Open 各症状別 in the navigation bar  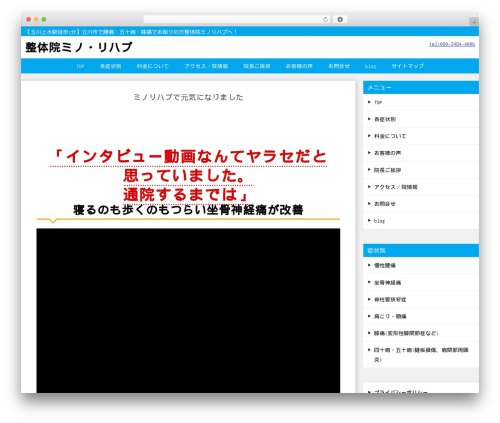coord(110,66)
